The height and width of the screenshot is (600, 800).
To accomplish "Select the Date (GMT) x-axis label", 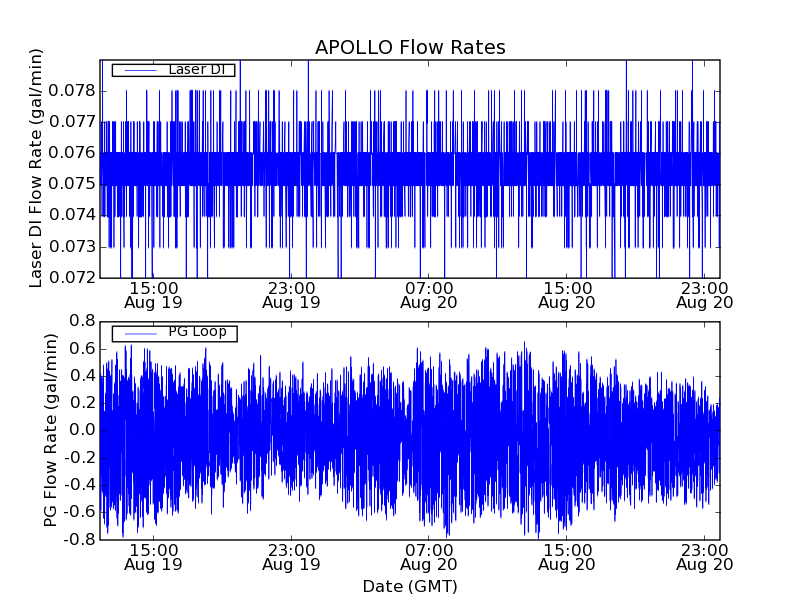I will pos(410,586).
